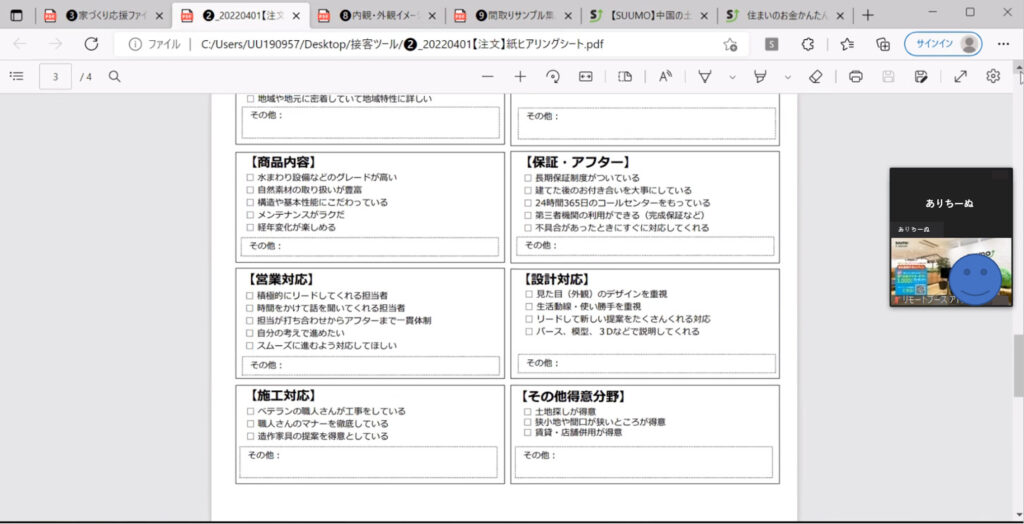Select the Highlight tool

pyautogui.click(x=760, y=76)
